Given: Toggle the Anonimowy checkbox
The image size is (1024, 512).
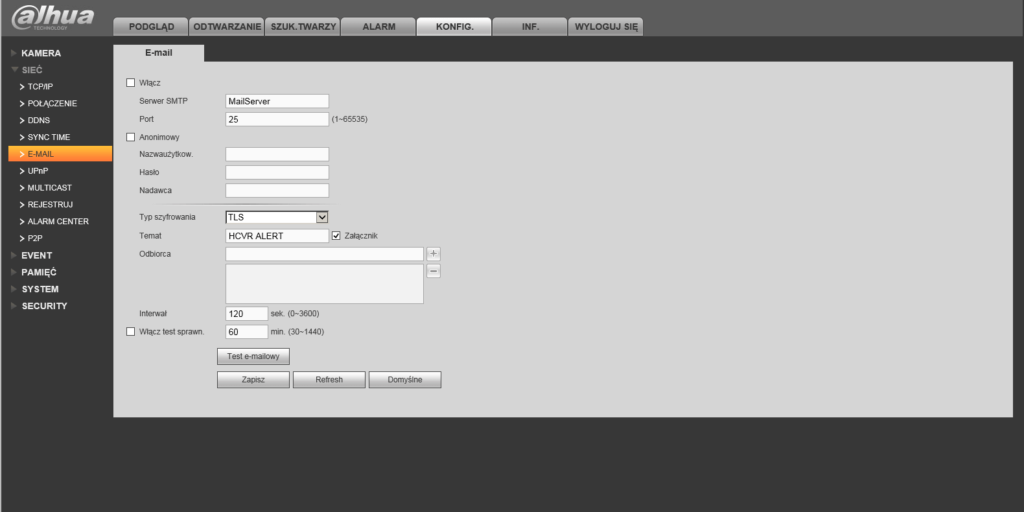Looking at the screenshot, I should (x=130, y=136).
